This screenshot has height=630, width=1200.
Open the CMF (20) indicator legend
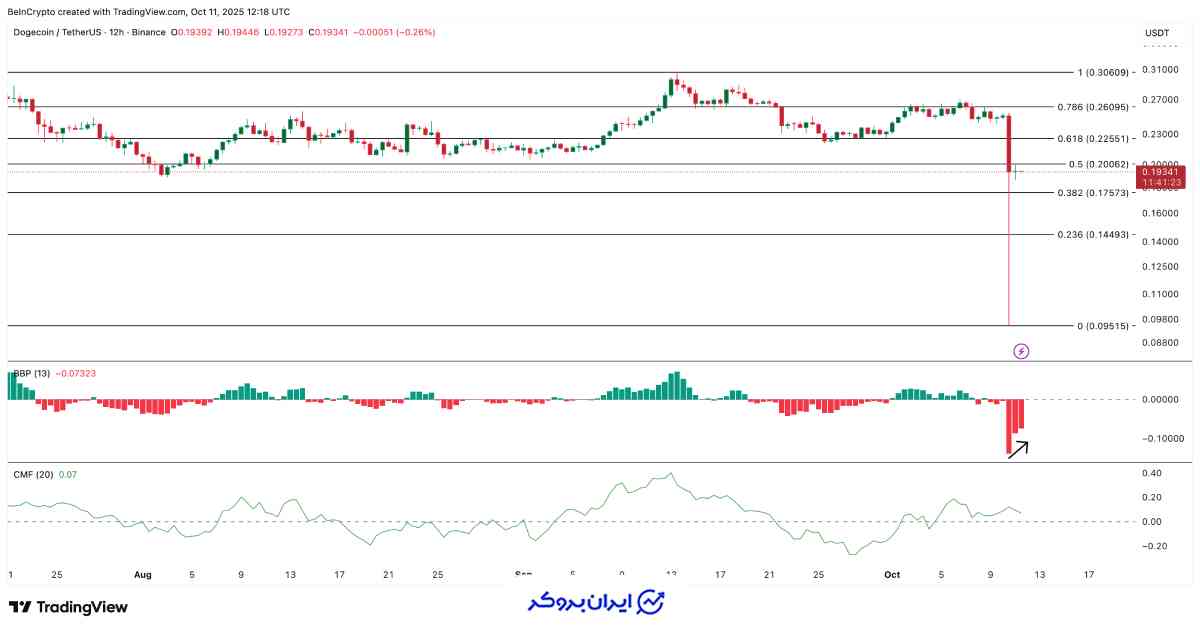(32, 474)
